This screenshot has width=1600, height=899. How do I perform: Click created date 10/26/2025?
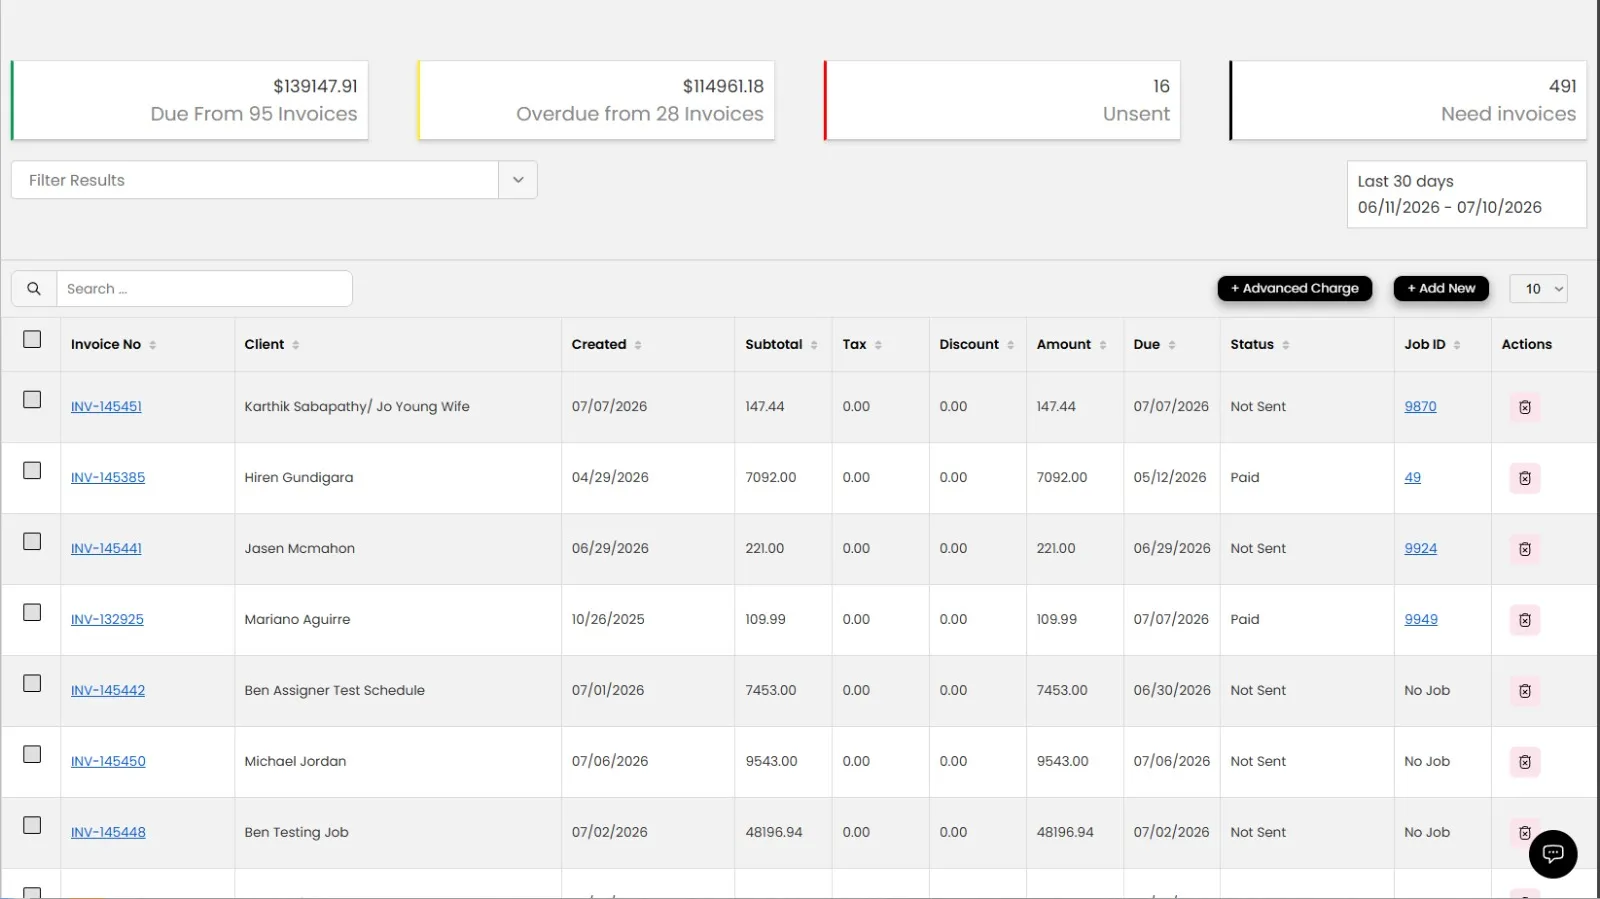coord(608,620)
